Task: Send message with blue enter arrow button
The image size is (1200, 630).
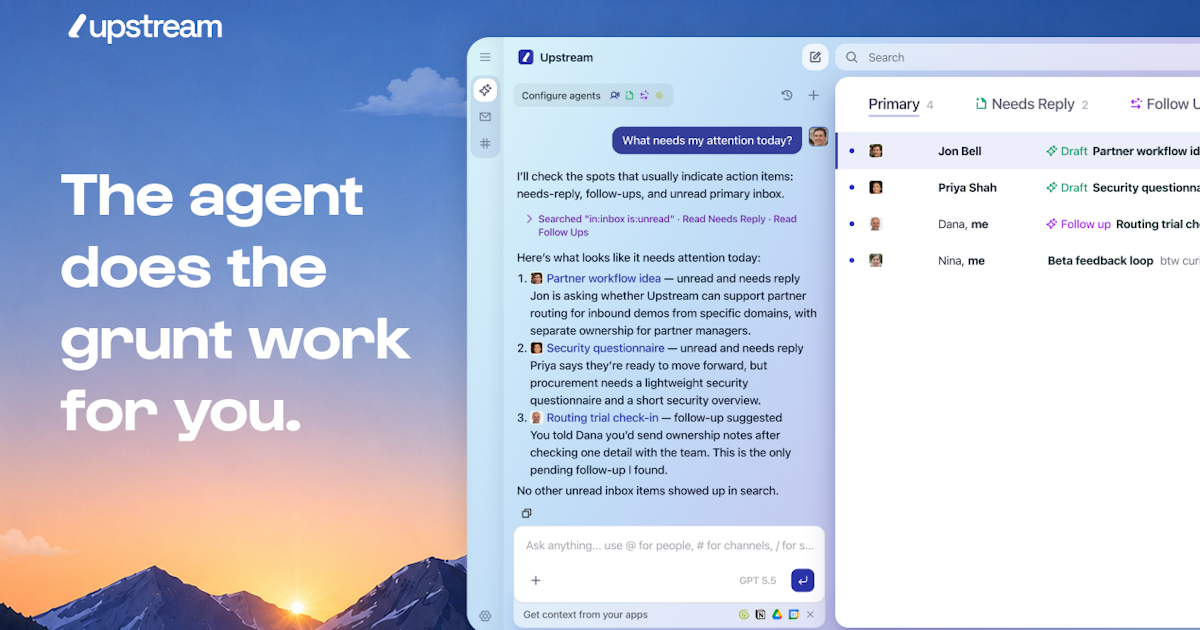Action: [x=802, y=580]
